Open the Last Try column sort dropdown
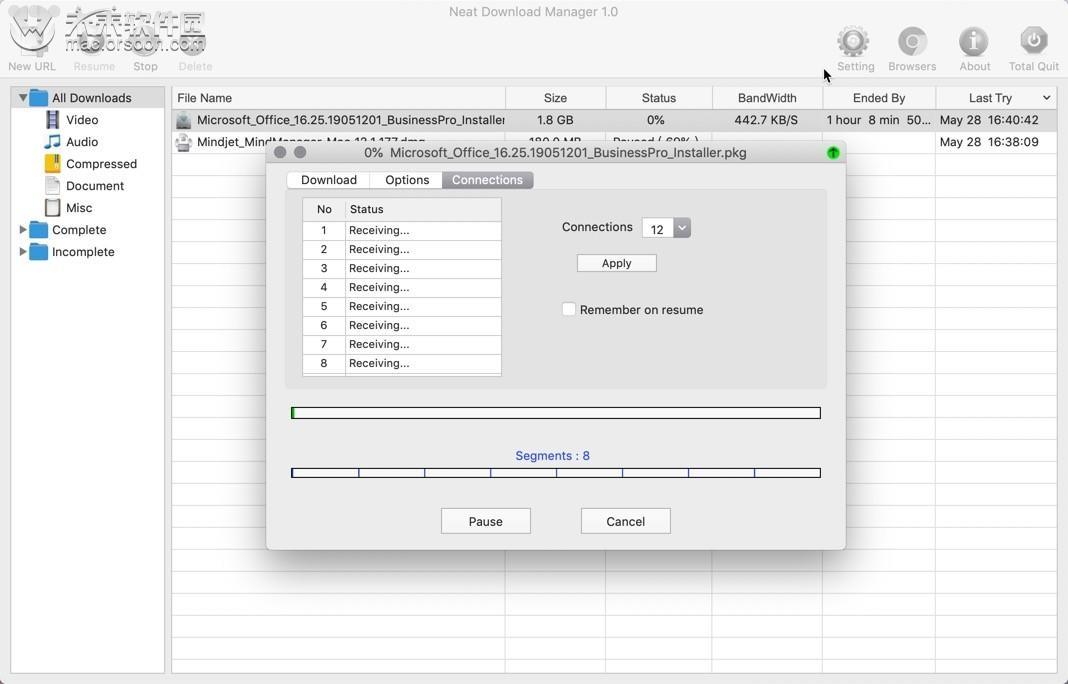This screenshot has height=684, width=1068. 1046,97
